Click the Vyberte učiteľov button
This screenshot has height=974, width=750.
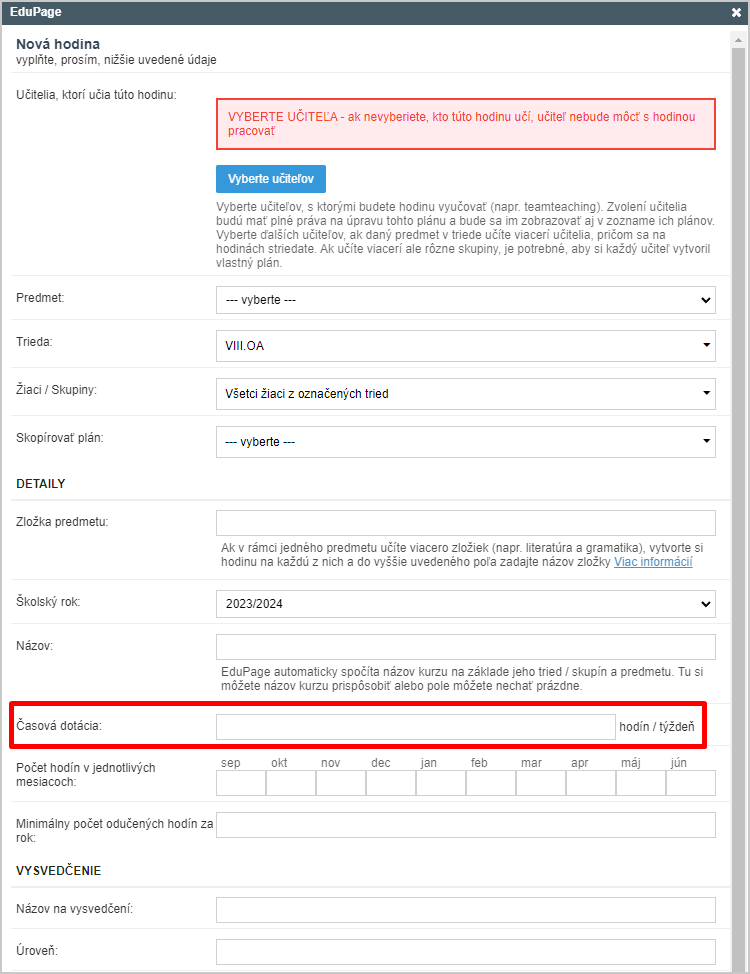tap(271, 179)
